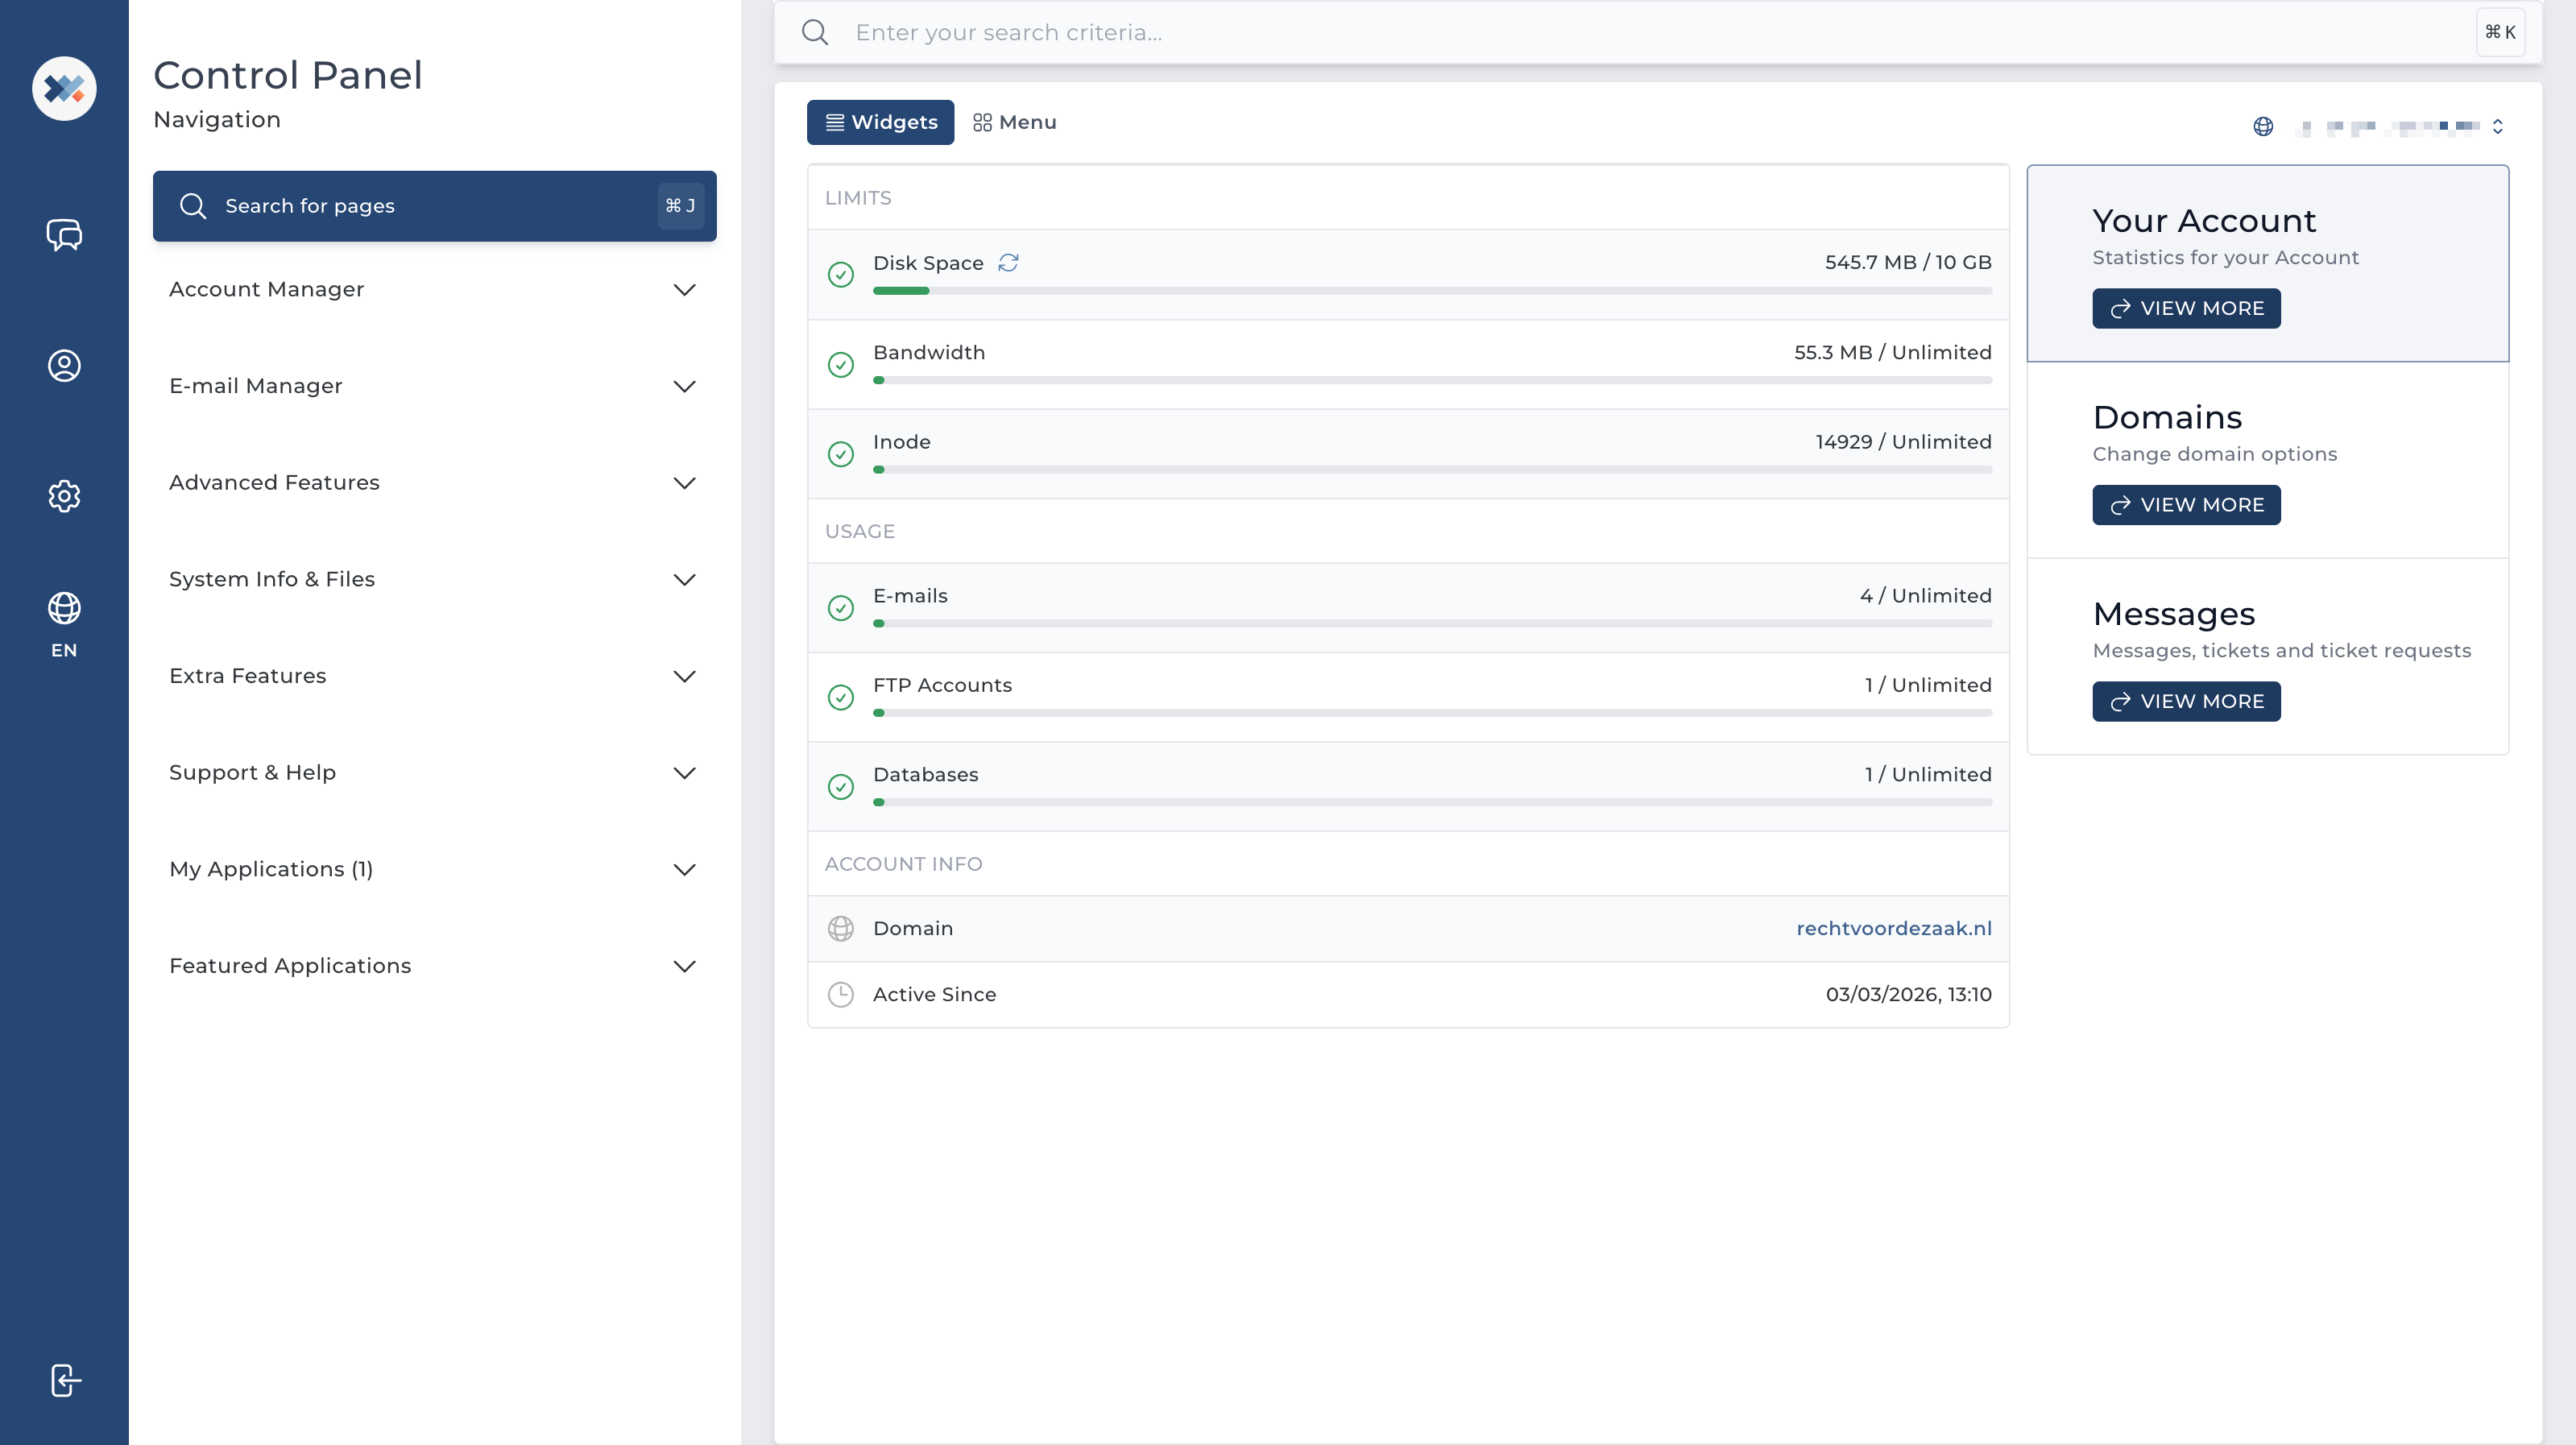This screenshot has height=1445, width=2576.
Task: Click the green check icon beside Bandwidth
Action: point(841,365)
